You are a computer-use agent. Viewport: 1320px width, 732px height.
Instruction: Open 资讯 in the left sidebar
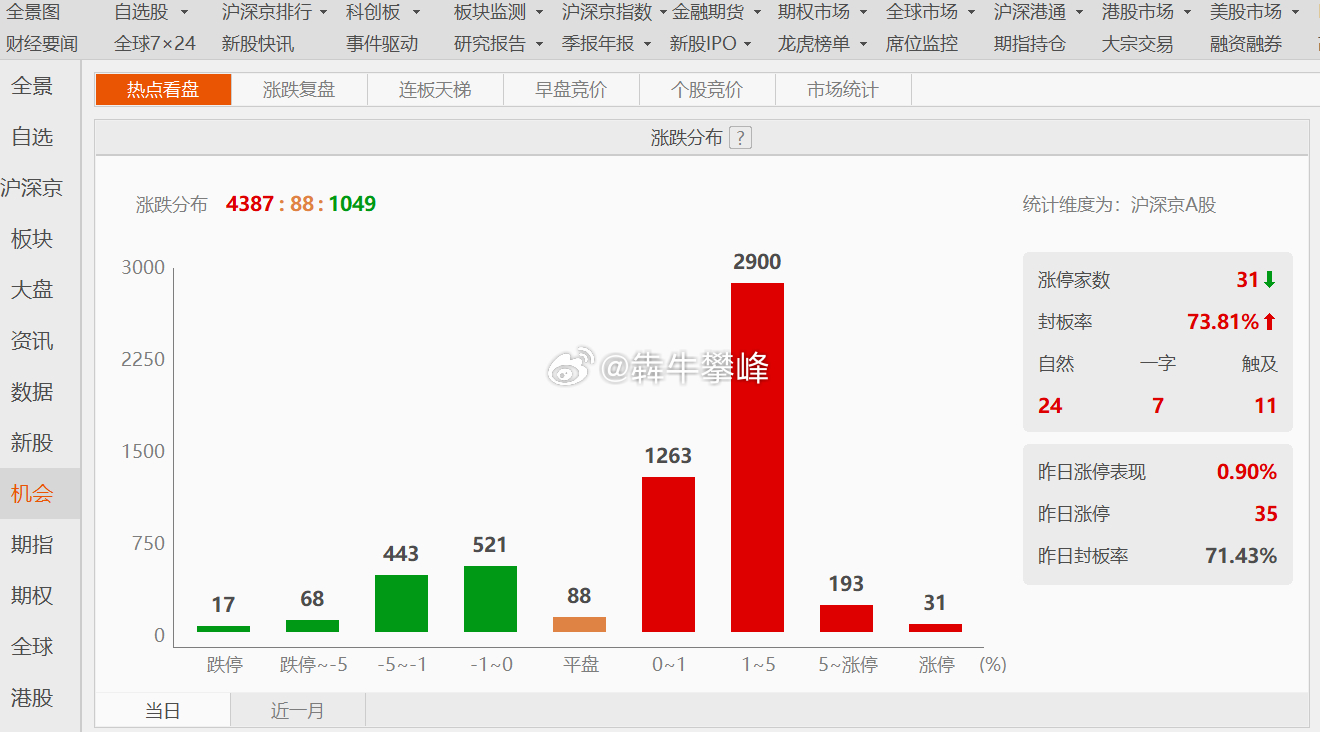coord(40,341)
